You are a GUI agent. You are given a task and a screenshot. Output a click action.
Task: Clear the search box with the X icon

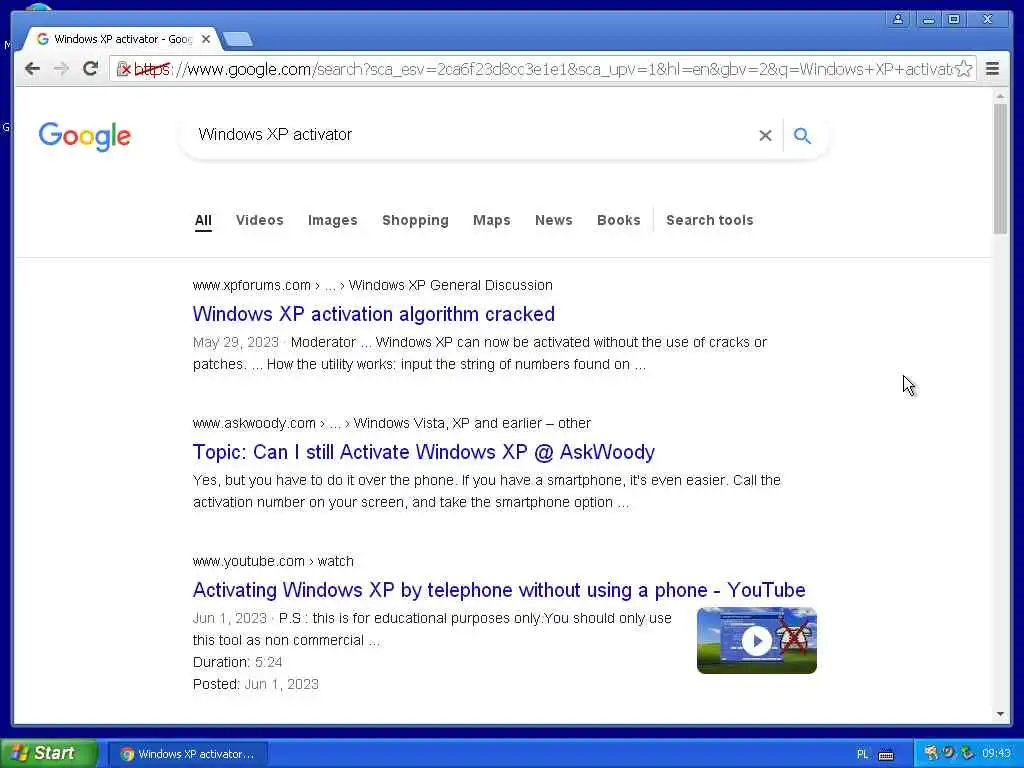pos(765,135)
